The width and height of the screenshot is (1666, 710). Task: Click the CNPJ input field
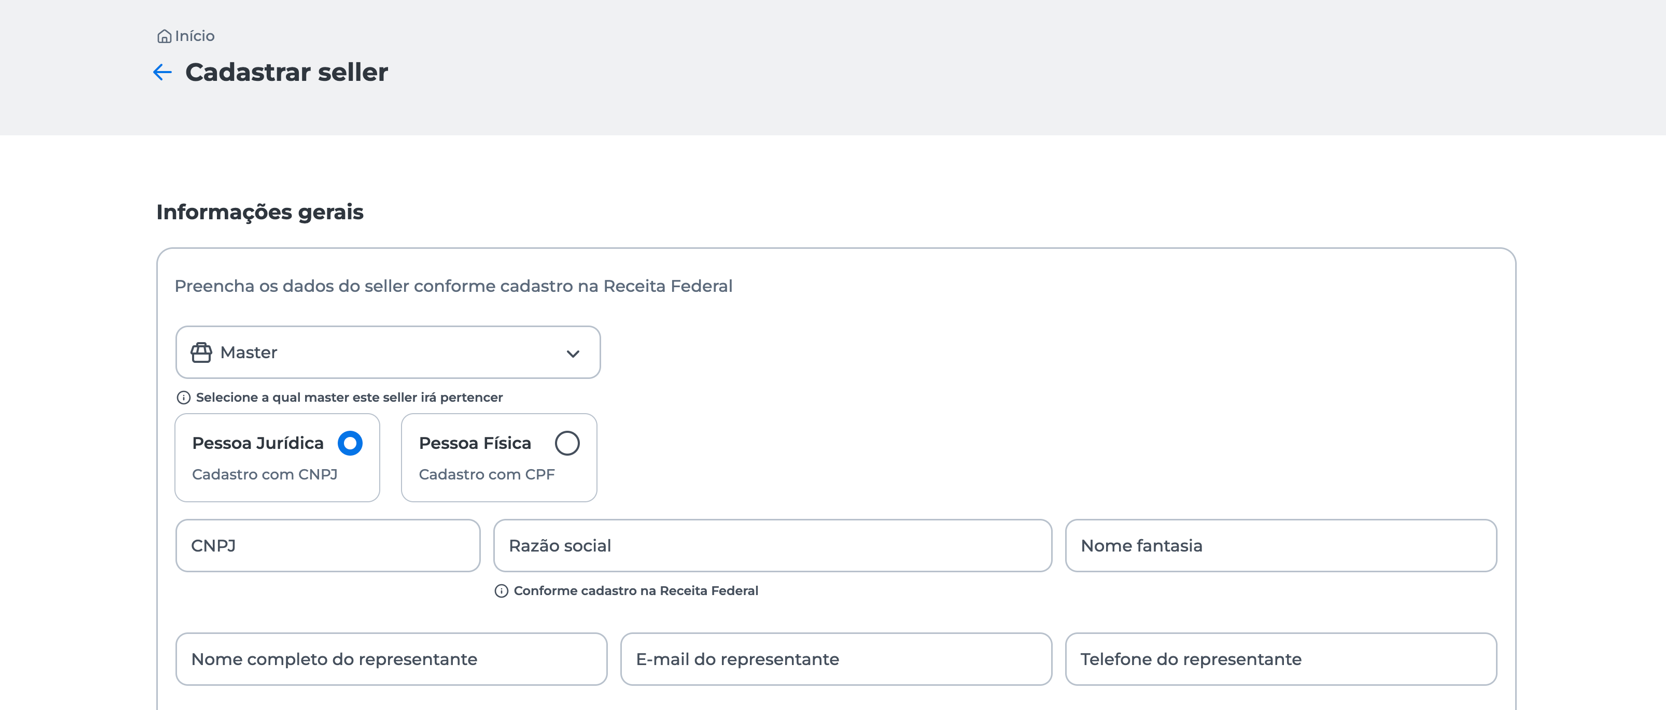[328, 546]
